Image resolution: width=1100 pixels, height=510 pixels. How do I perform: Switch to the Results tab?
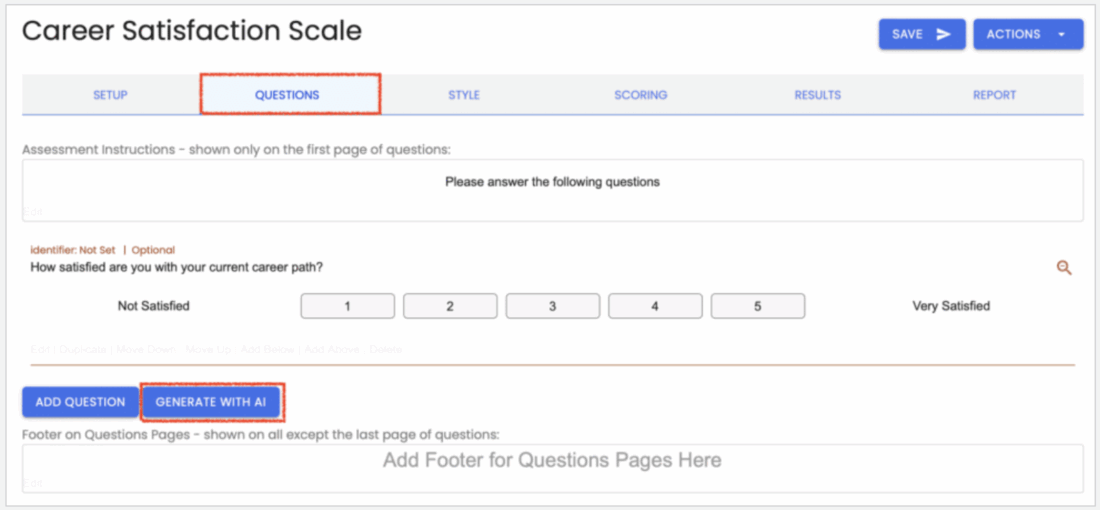[x=817, y=95]
